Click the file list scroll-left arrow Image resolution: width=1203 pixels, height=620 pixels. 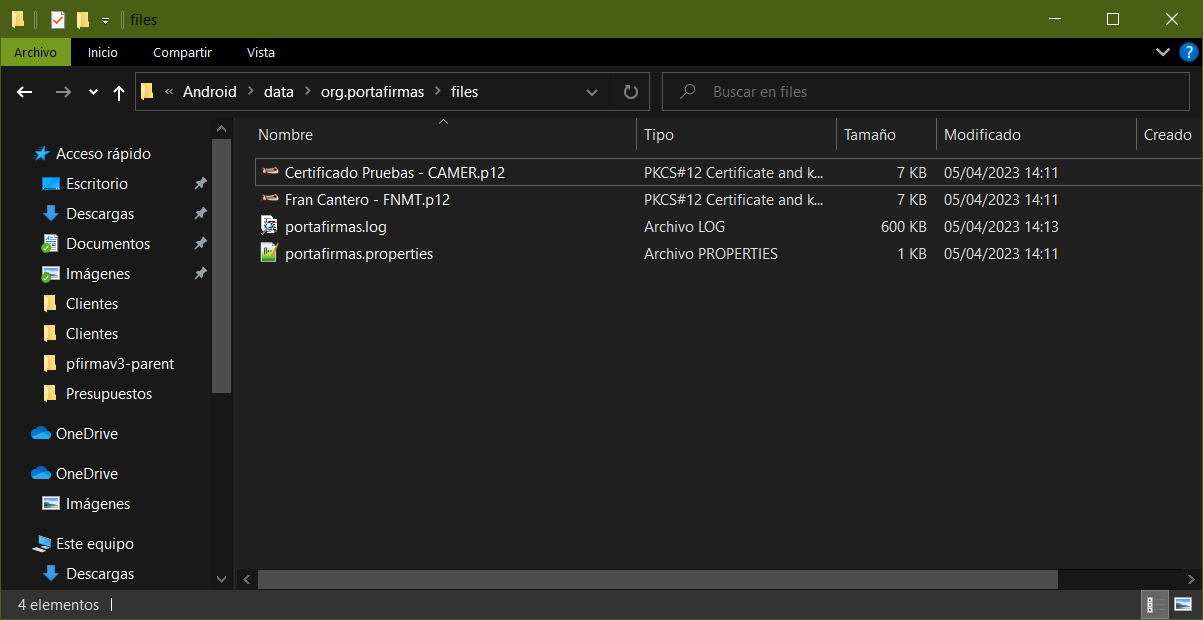pyautogui.click(x=245, y=579)
